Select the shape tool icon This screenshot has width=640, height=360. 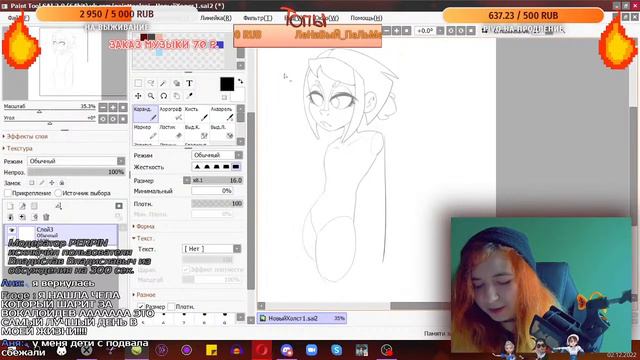(x=176, y=83)
